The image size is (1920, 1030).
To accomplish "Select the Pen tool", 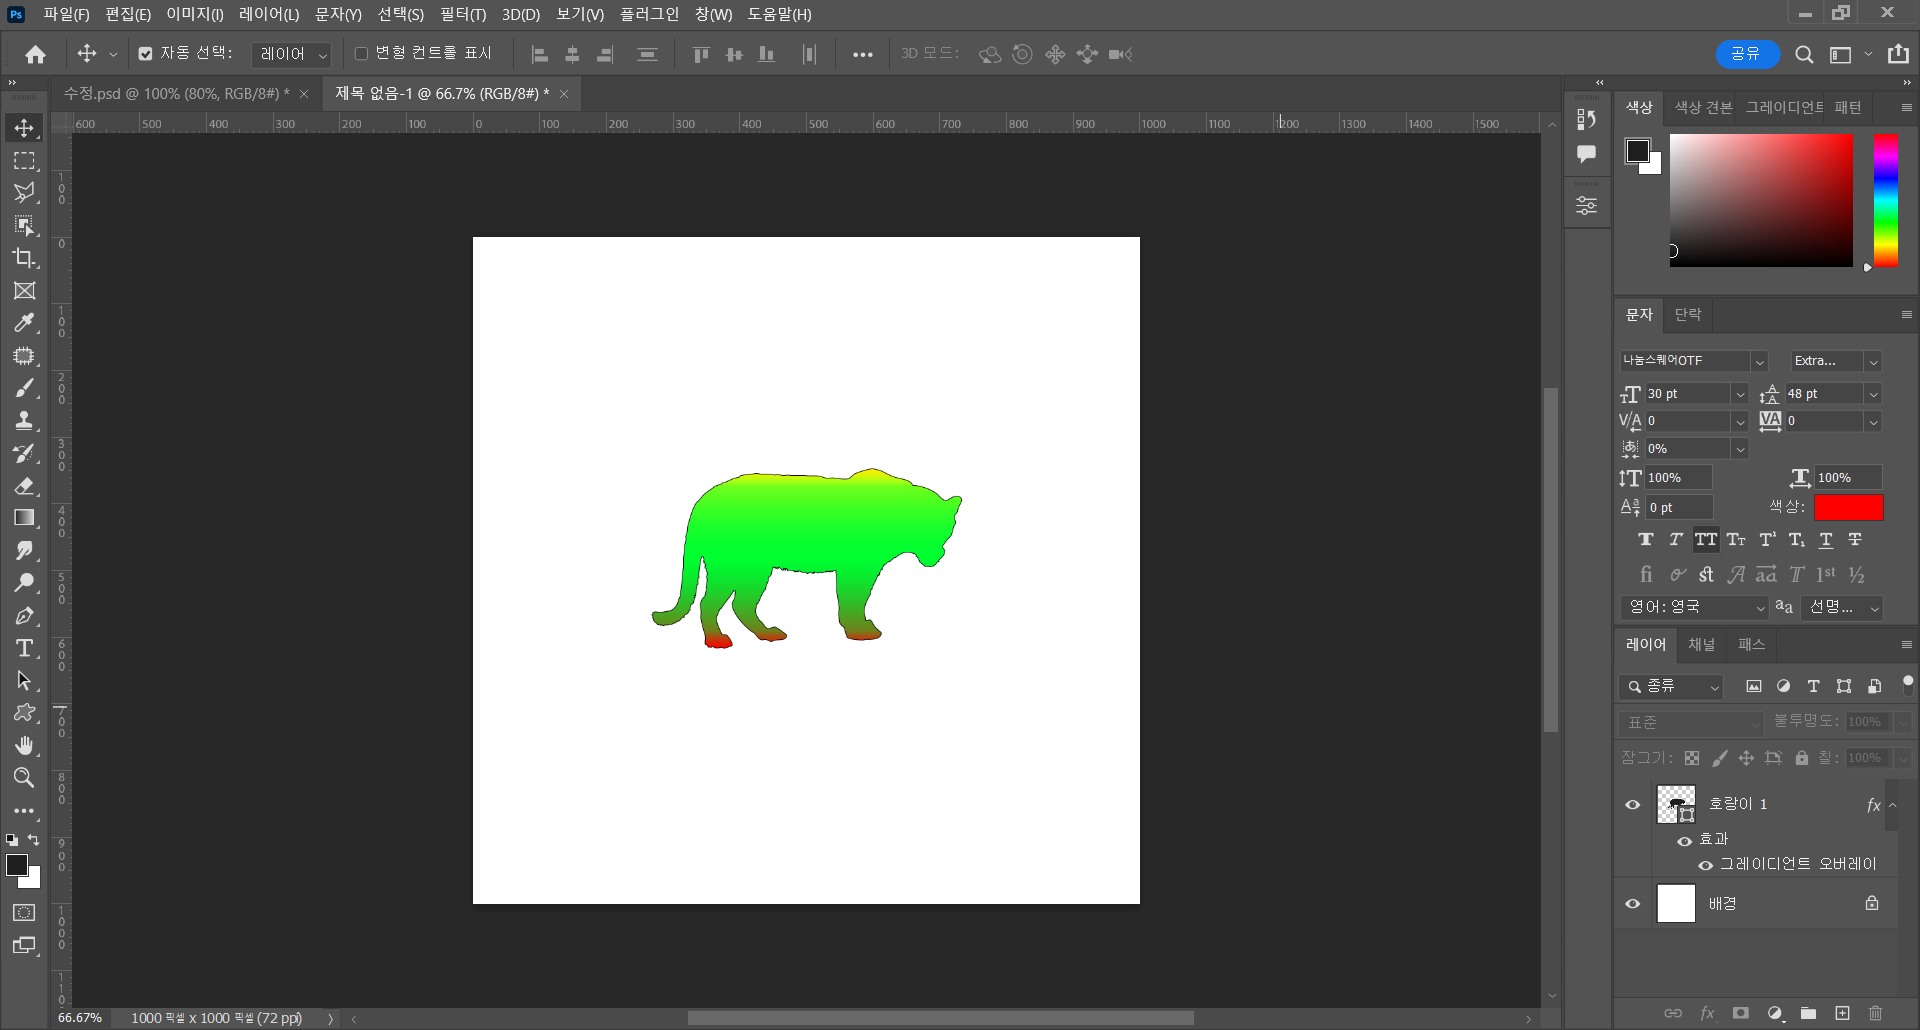I will [x=25, y=616].
